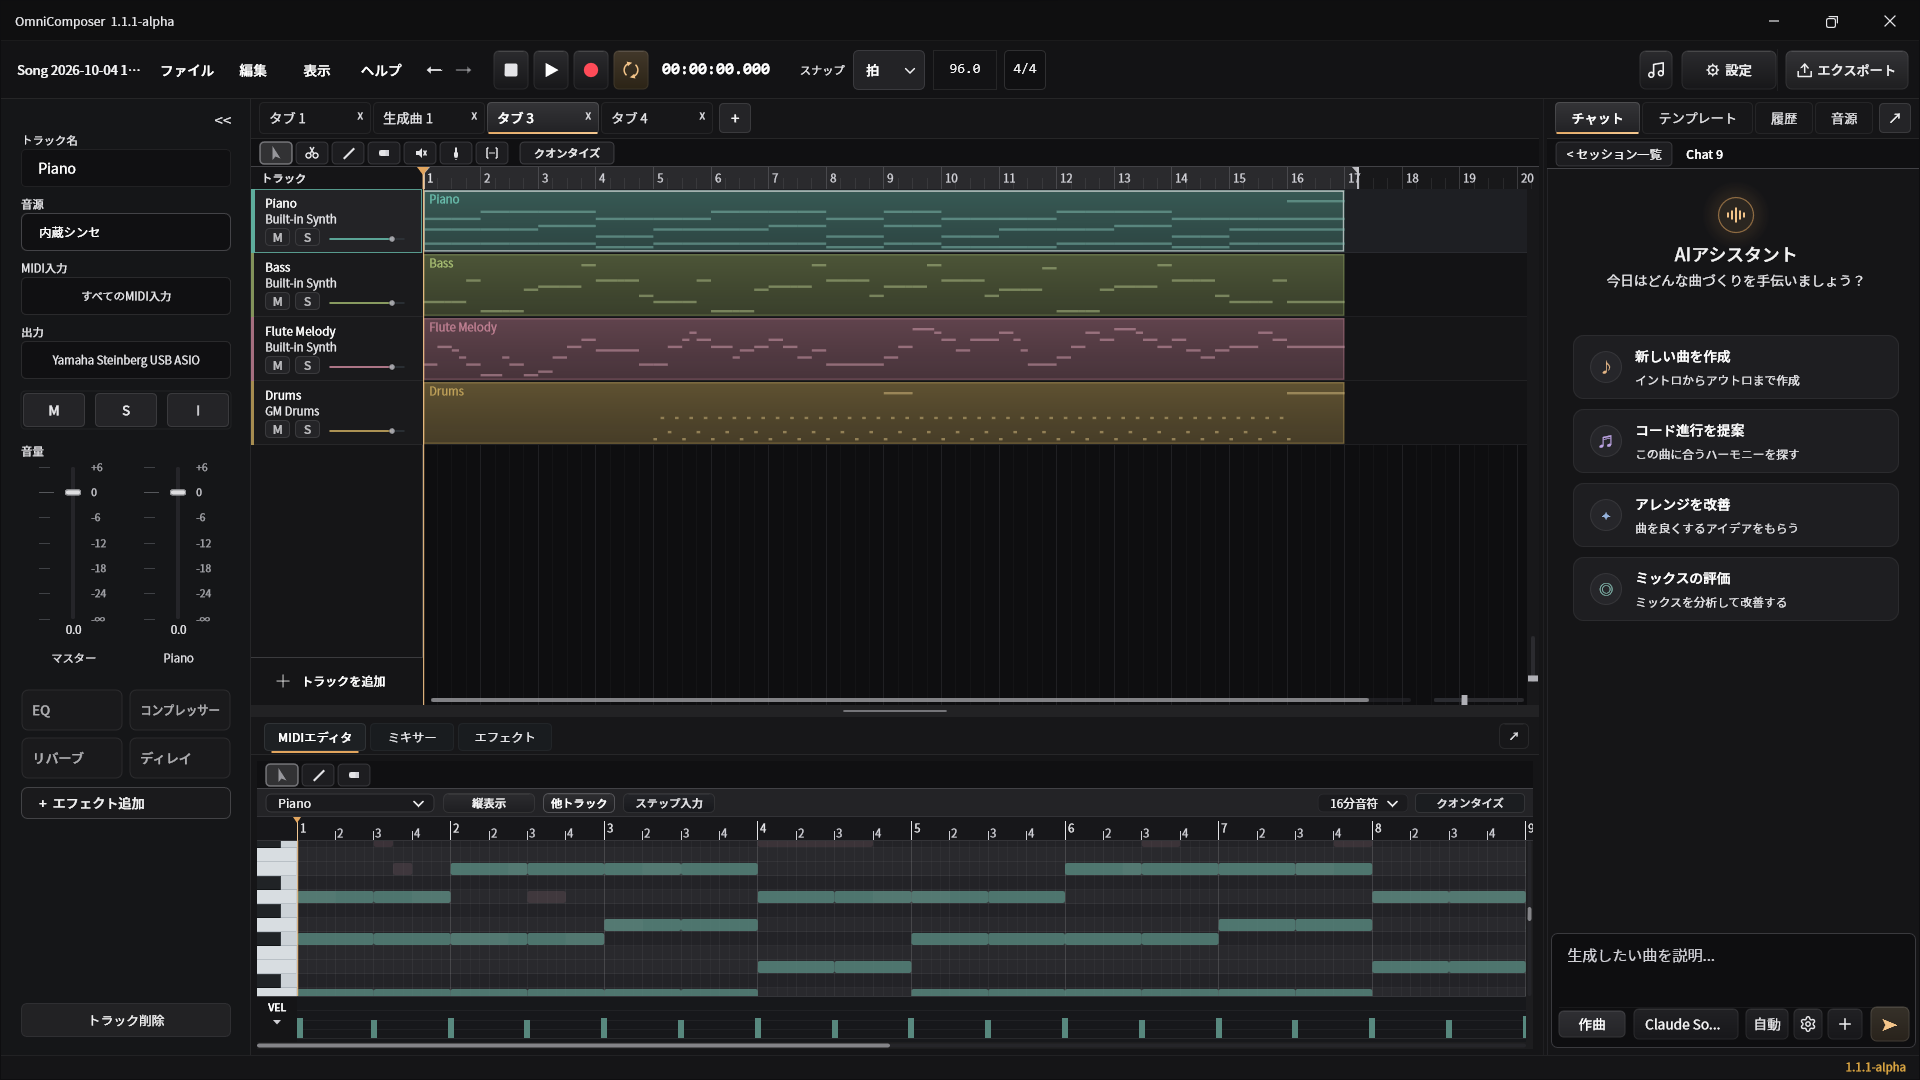1920x1080 pixels.
Task: Open the chat settings gear icon
Action: 1808,1024
